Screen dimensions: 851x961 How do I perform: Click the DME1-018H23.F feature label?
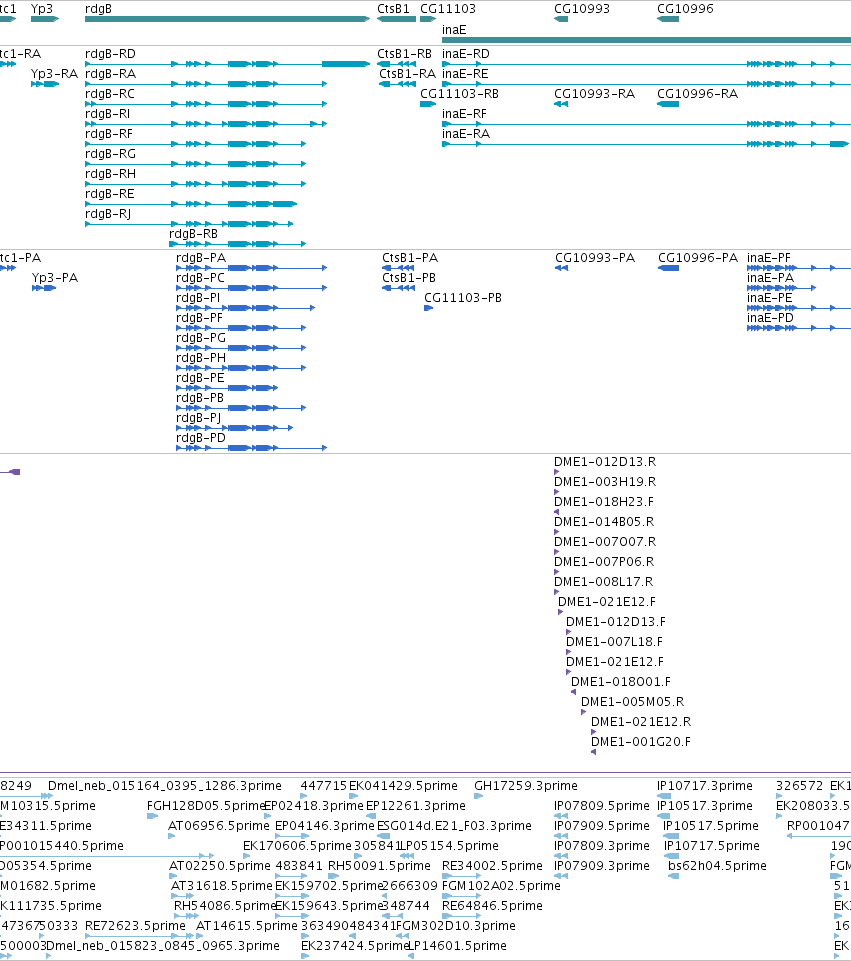(x=603, y=502)
